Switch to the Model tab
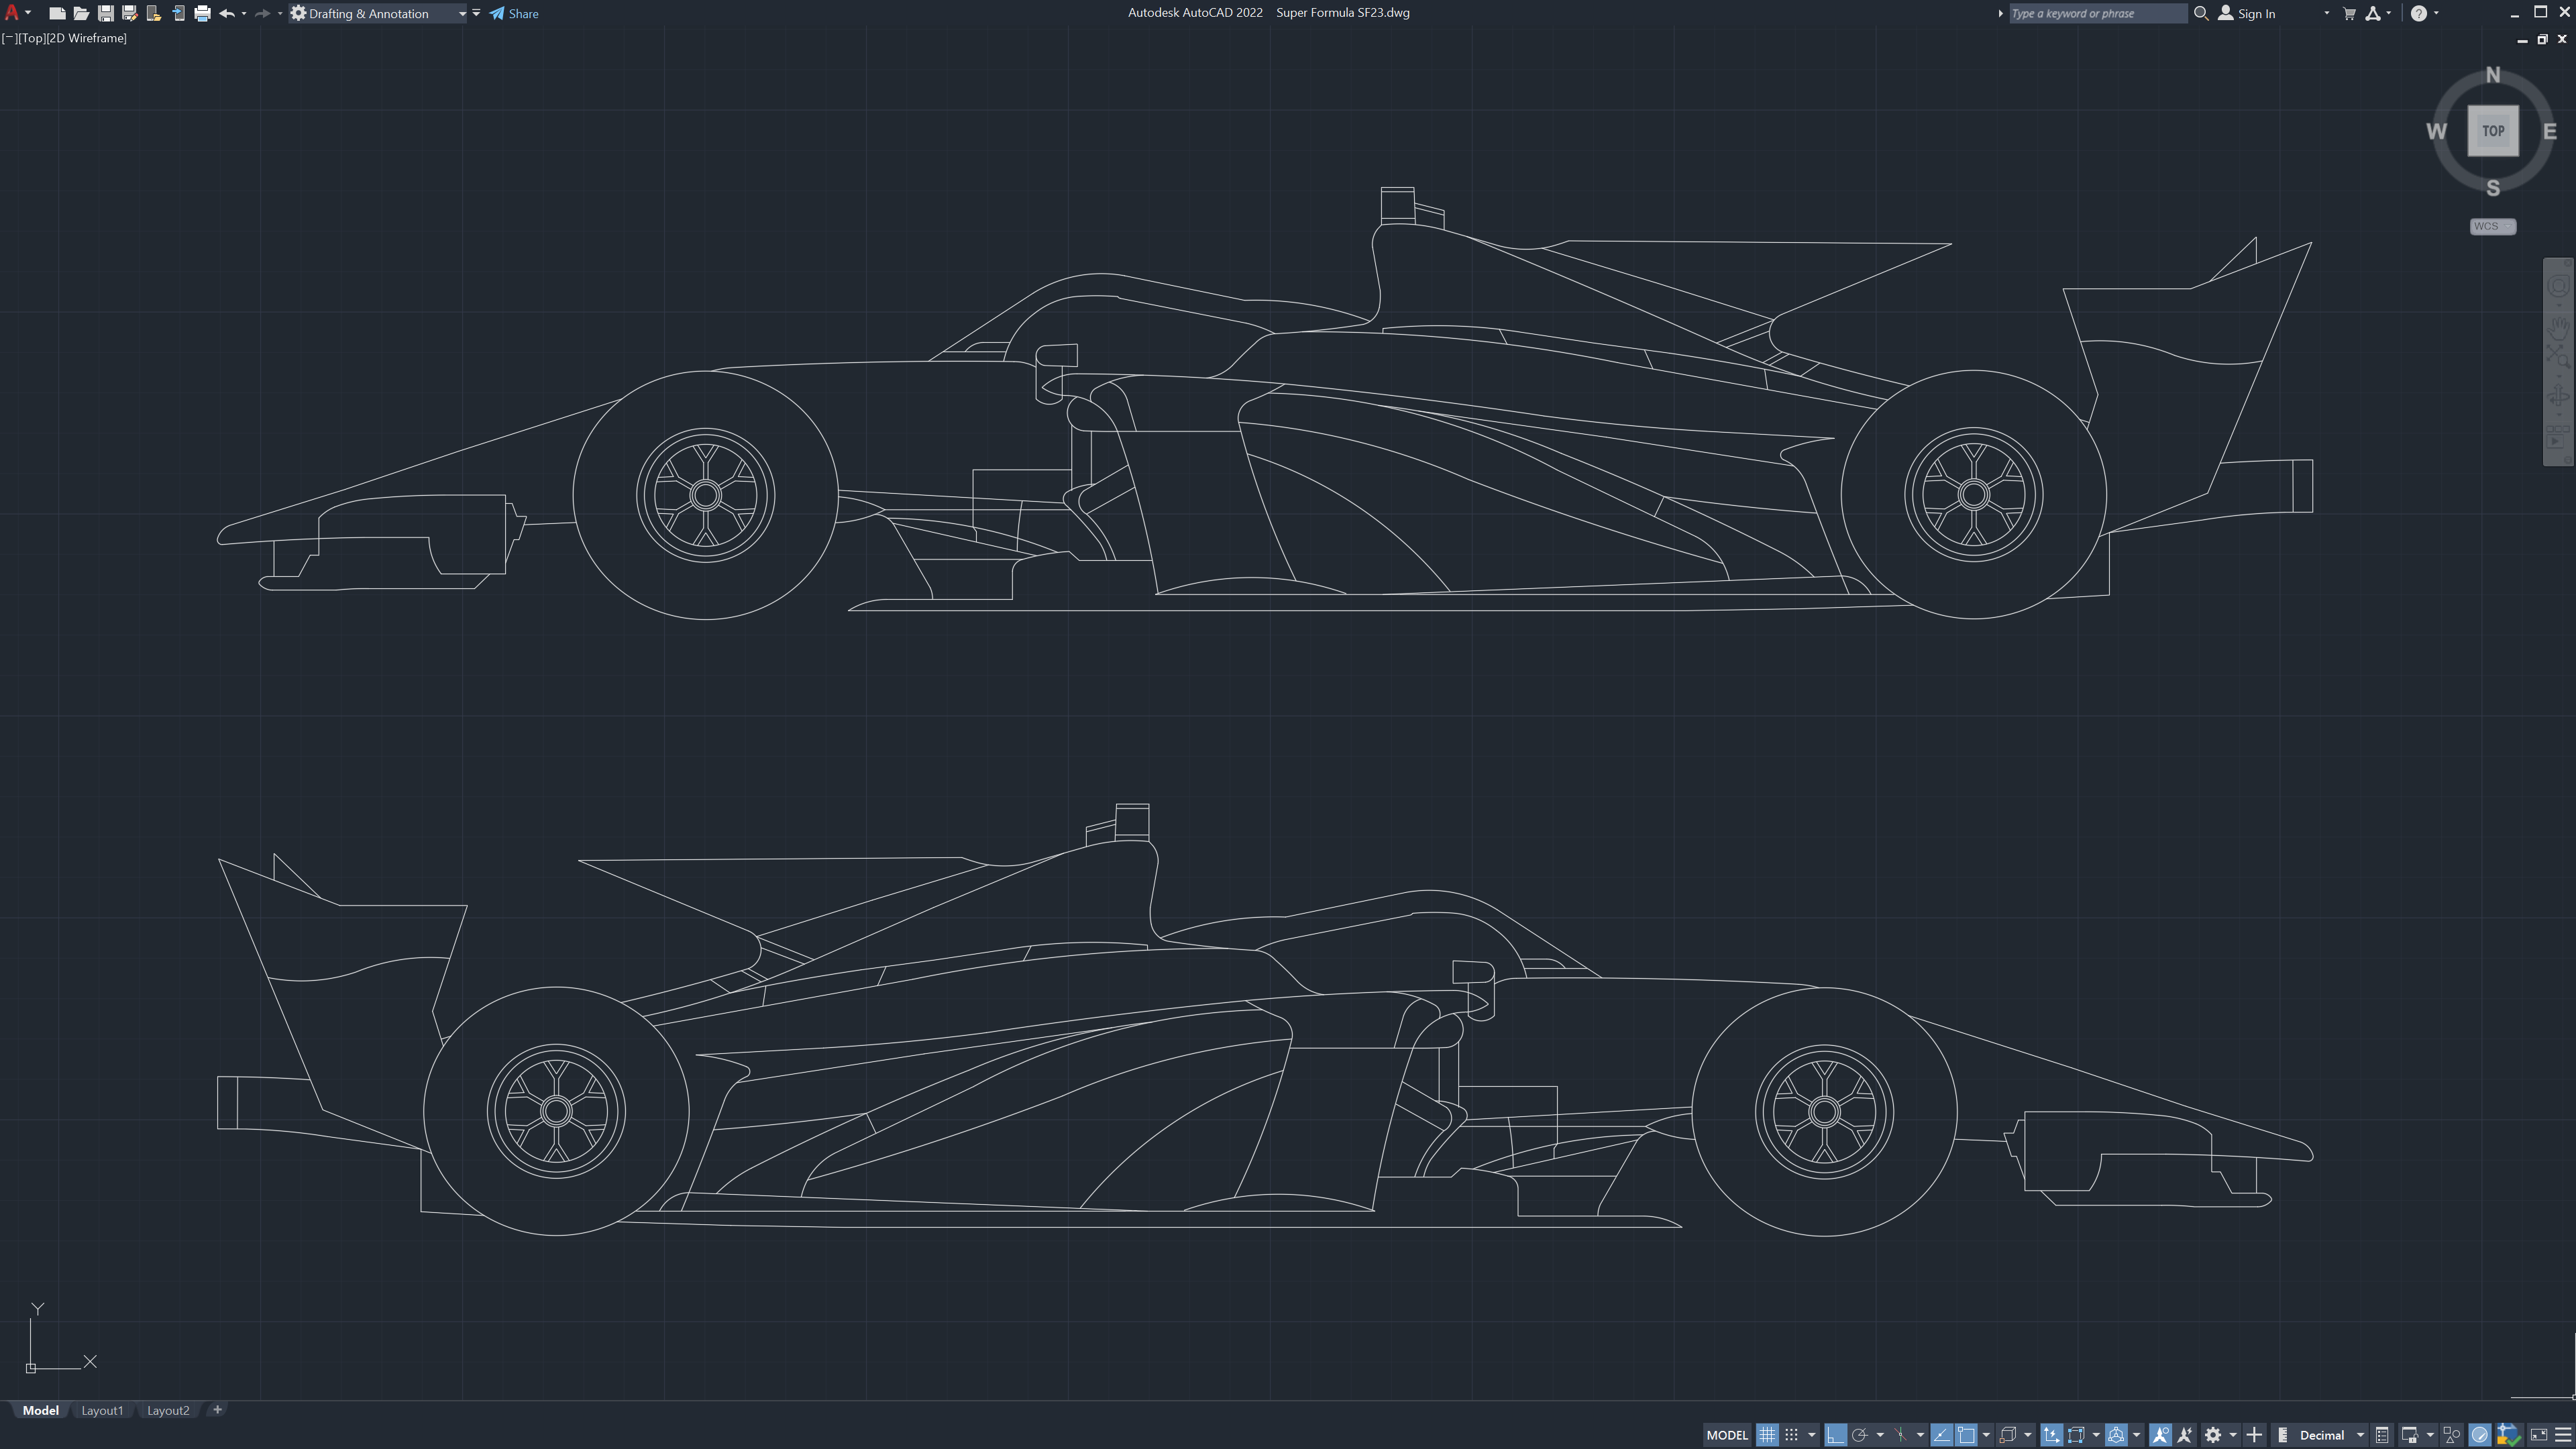Viewport: 2576px width, 1449px height. tap(41, 1411)
